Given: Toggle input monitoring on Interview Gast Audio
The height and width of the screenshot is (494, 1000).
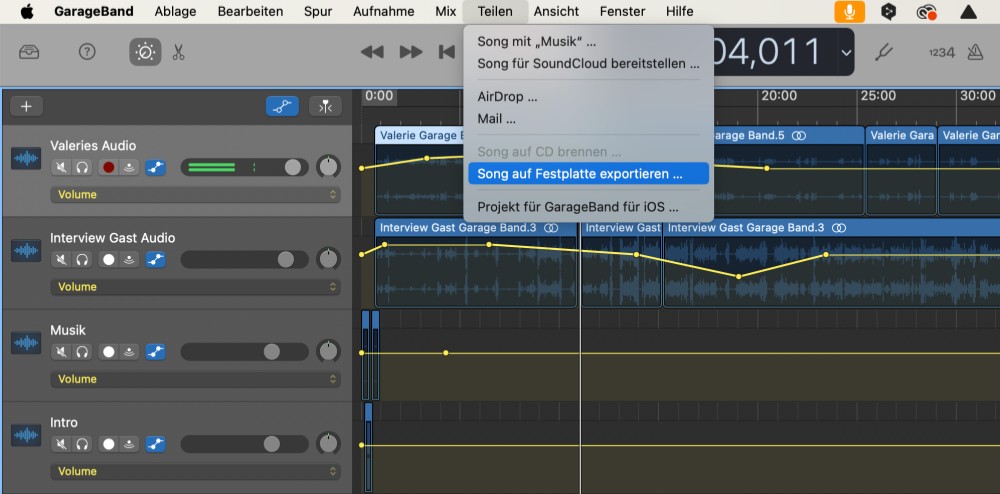Looking at the screenshot, I should [129, 259].
